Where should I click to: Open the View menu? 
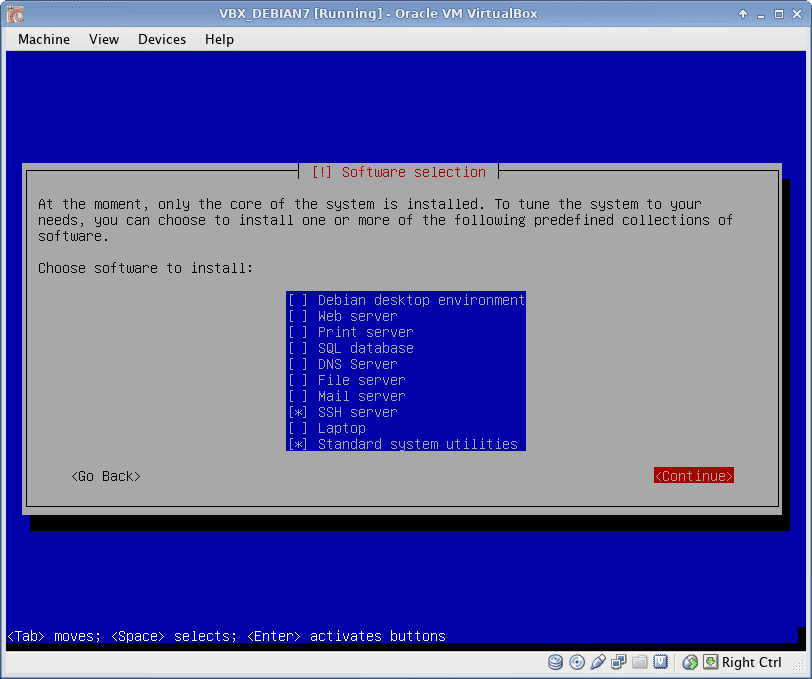click(104, 39)
